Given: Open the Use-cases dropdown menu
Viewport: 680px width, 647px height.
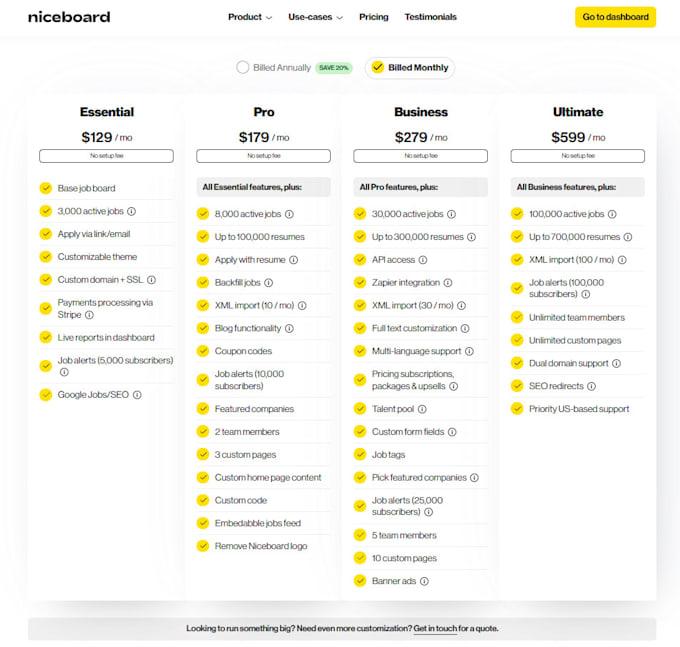Looking at the screenshot, I should pyautogui.click(x=315, y=17).
